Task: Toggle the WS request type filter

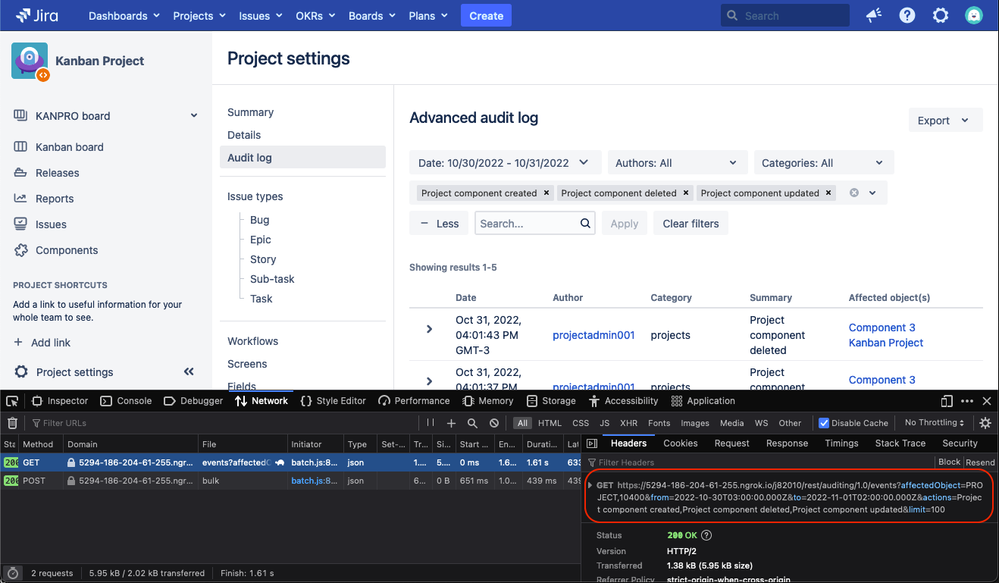Action: click(x=761, y=423)
